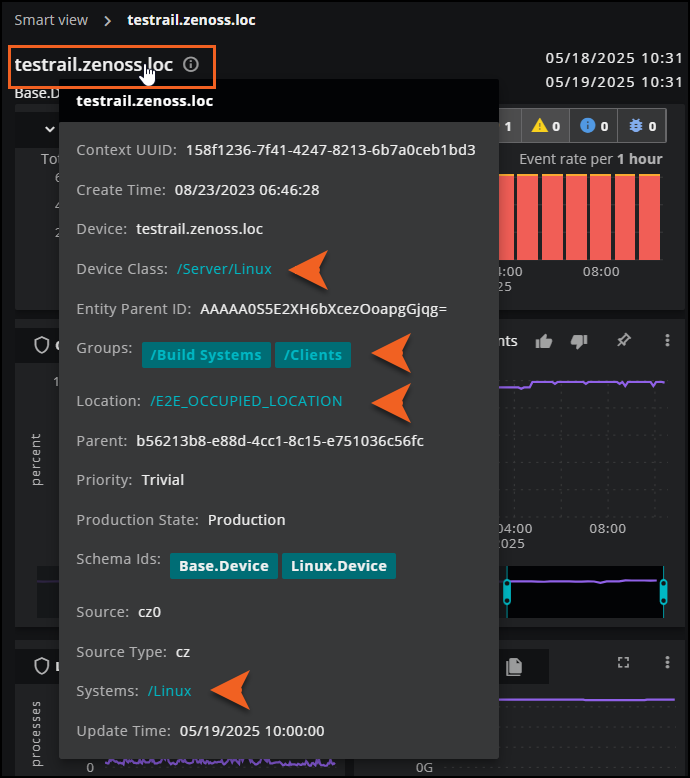Click the Source value cz0
This screenshot has width=690, height=778.
149,612
